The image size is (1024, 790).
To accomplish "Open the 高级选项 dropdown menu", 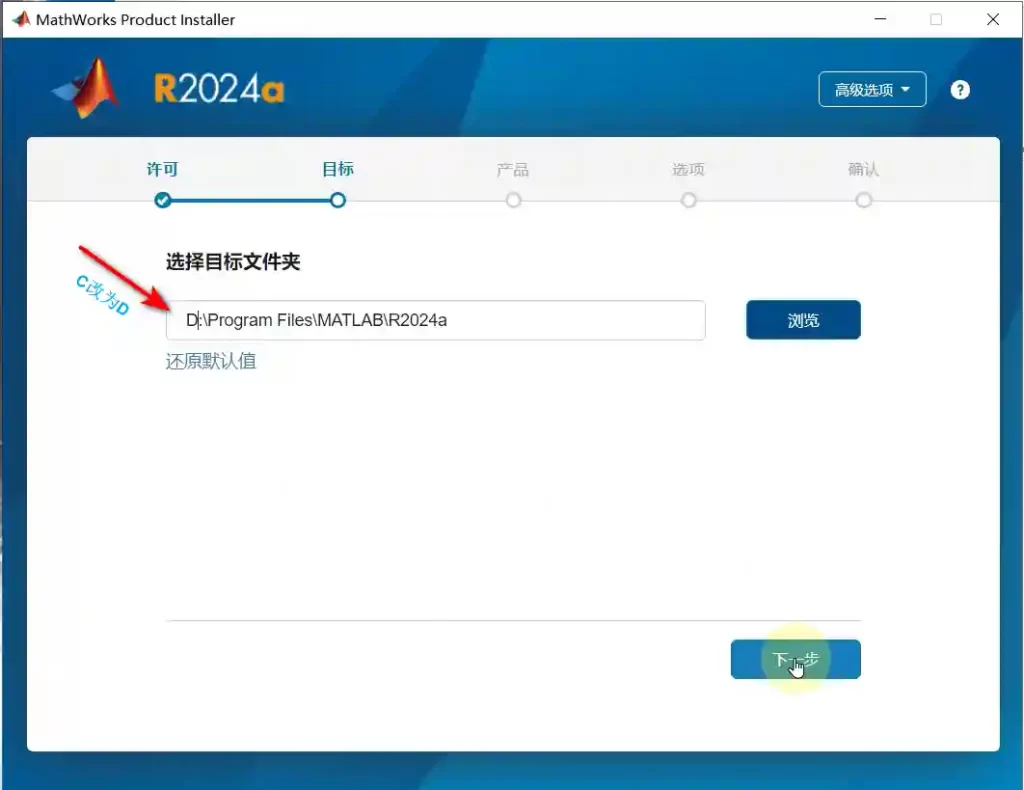I will 872,90.
